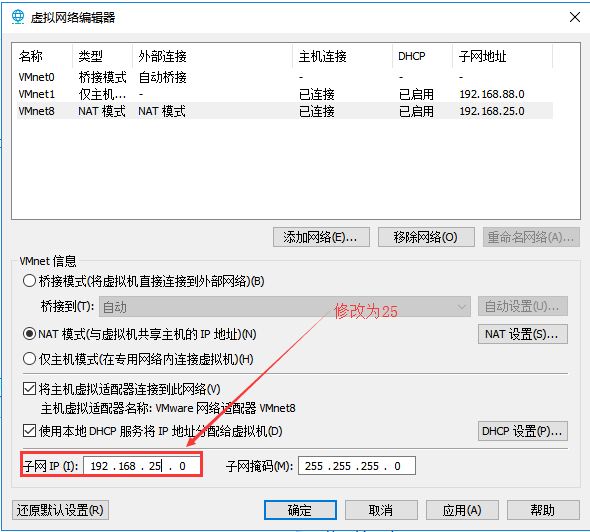This screenshot has height=532, width=590.
Task: Click the 重命名网络(A)... button
Action: click(531, 237)
